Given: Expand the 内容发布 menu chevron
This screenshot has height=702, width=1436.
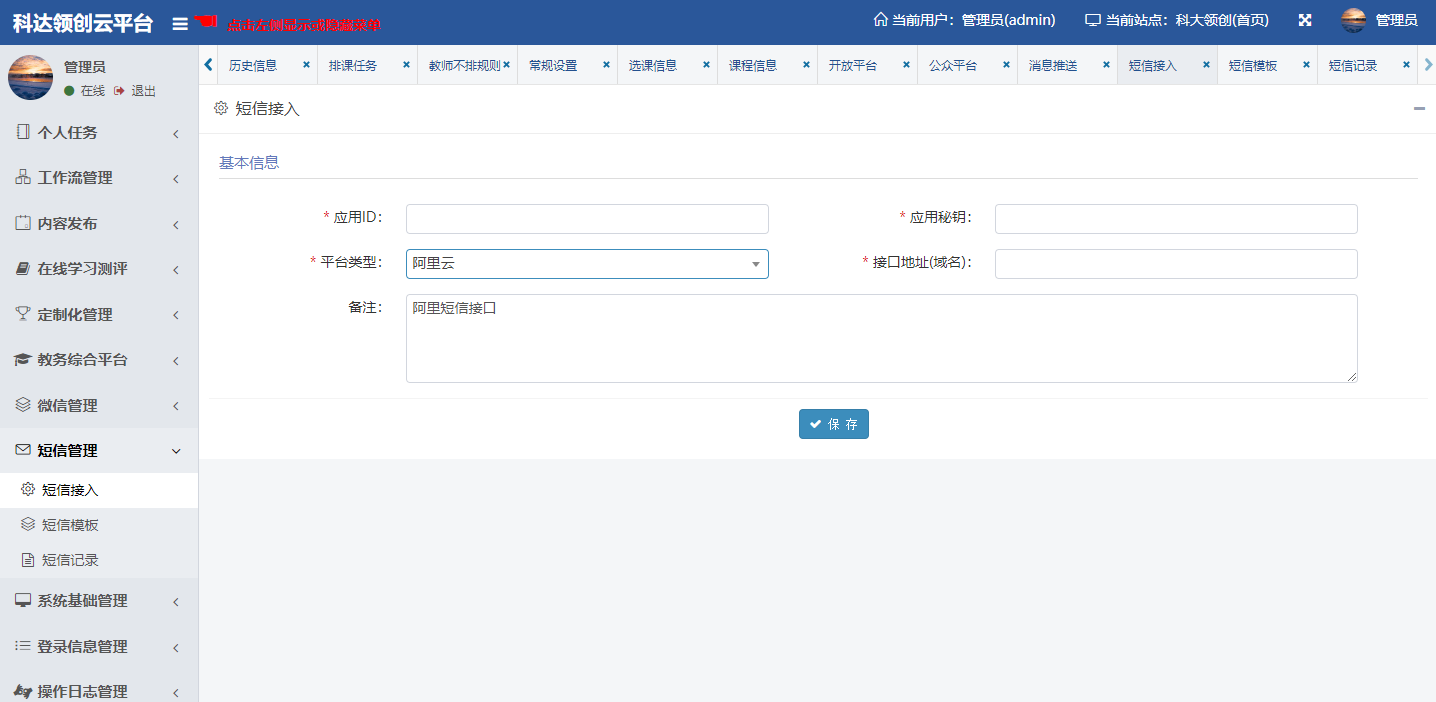Looking at the screenshot, I should click(176, 224).
